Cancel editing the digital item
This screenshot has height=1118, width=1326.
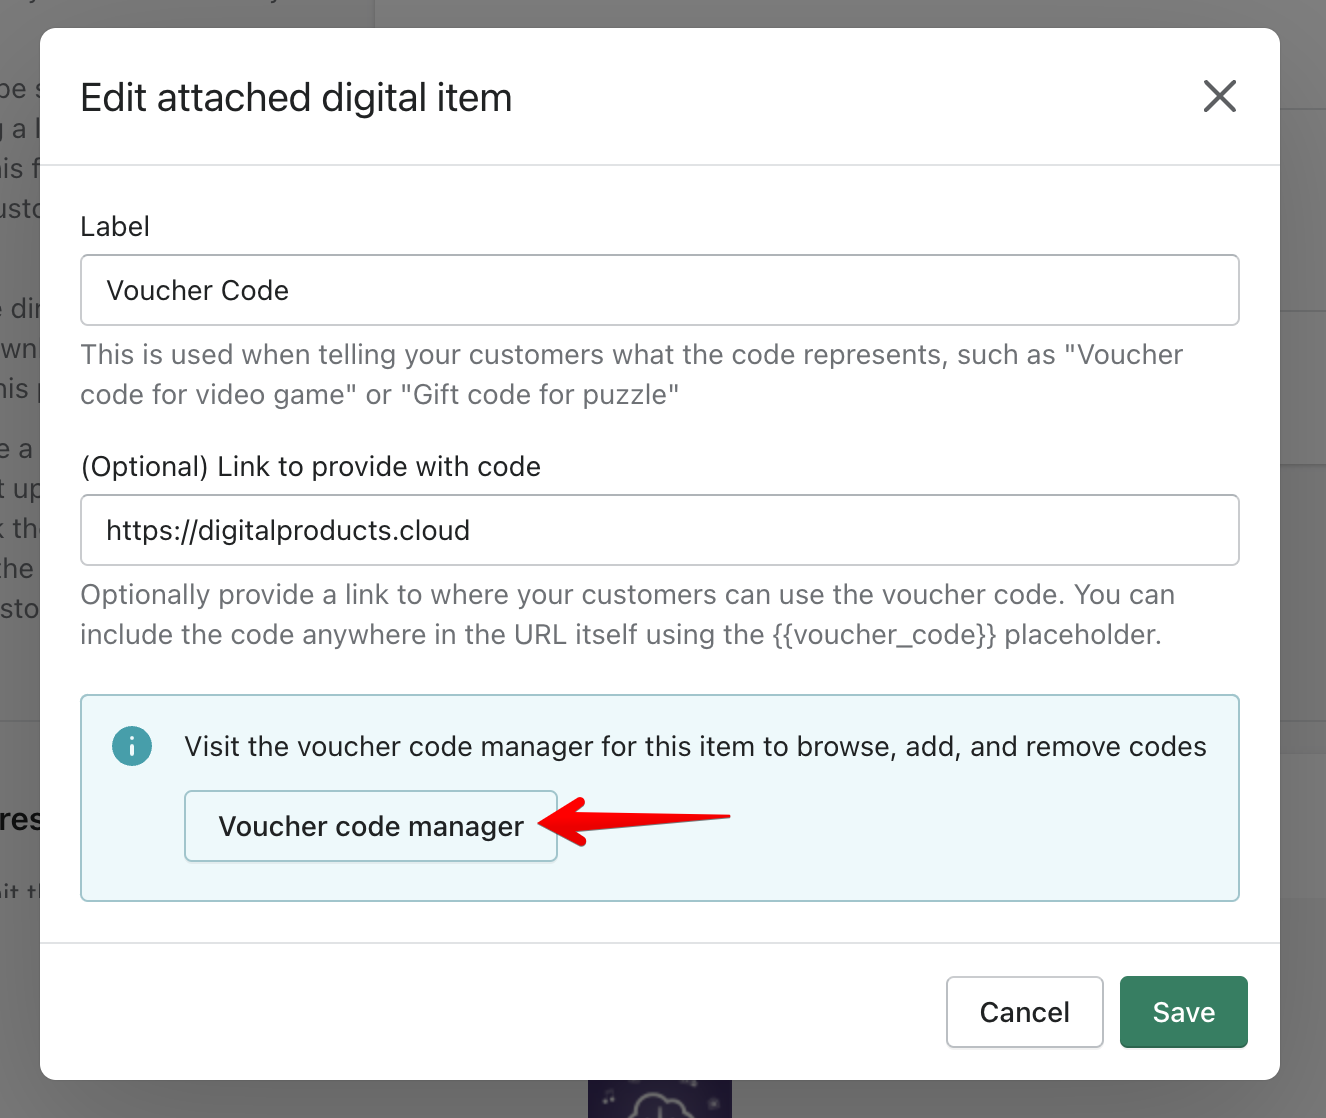click(x=1024, y=1011)
